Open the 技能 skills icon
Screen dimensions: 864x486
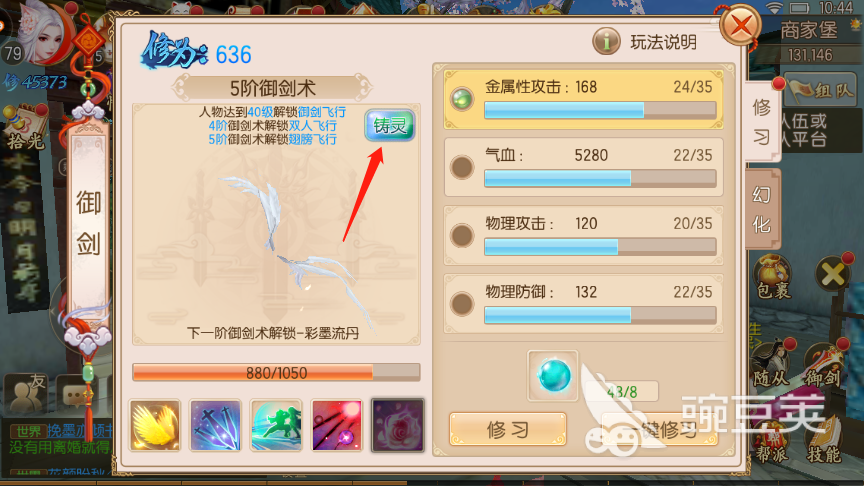[x=824, y=441]
